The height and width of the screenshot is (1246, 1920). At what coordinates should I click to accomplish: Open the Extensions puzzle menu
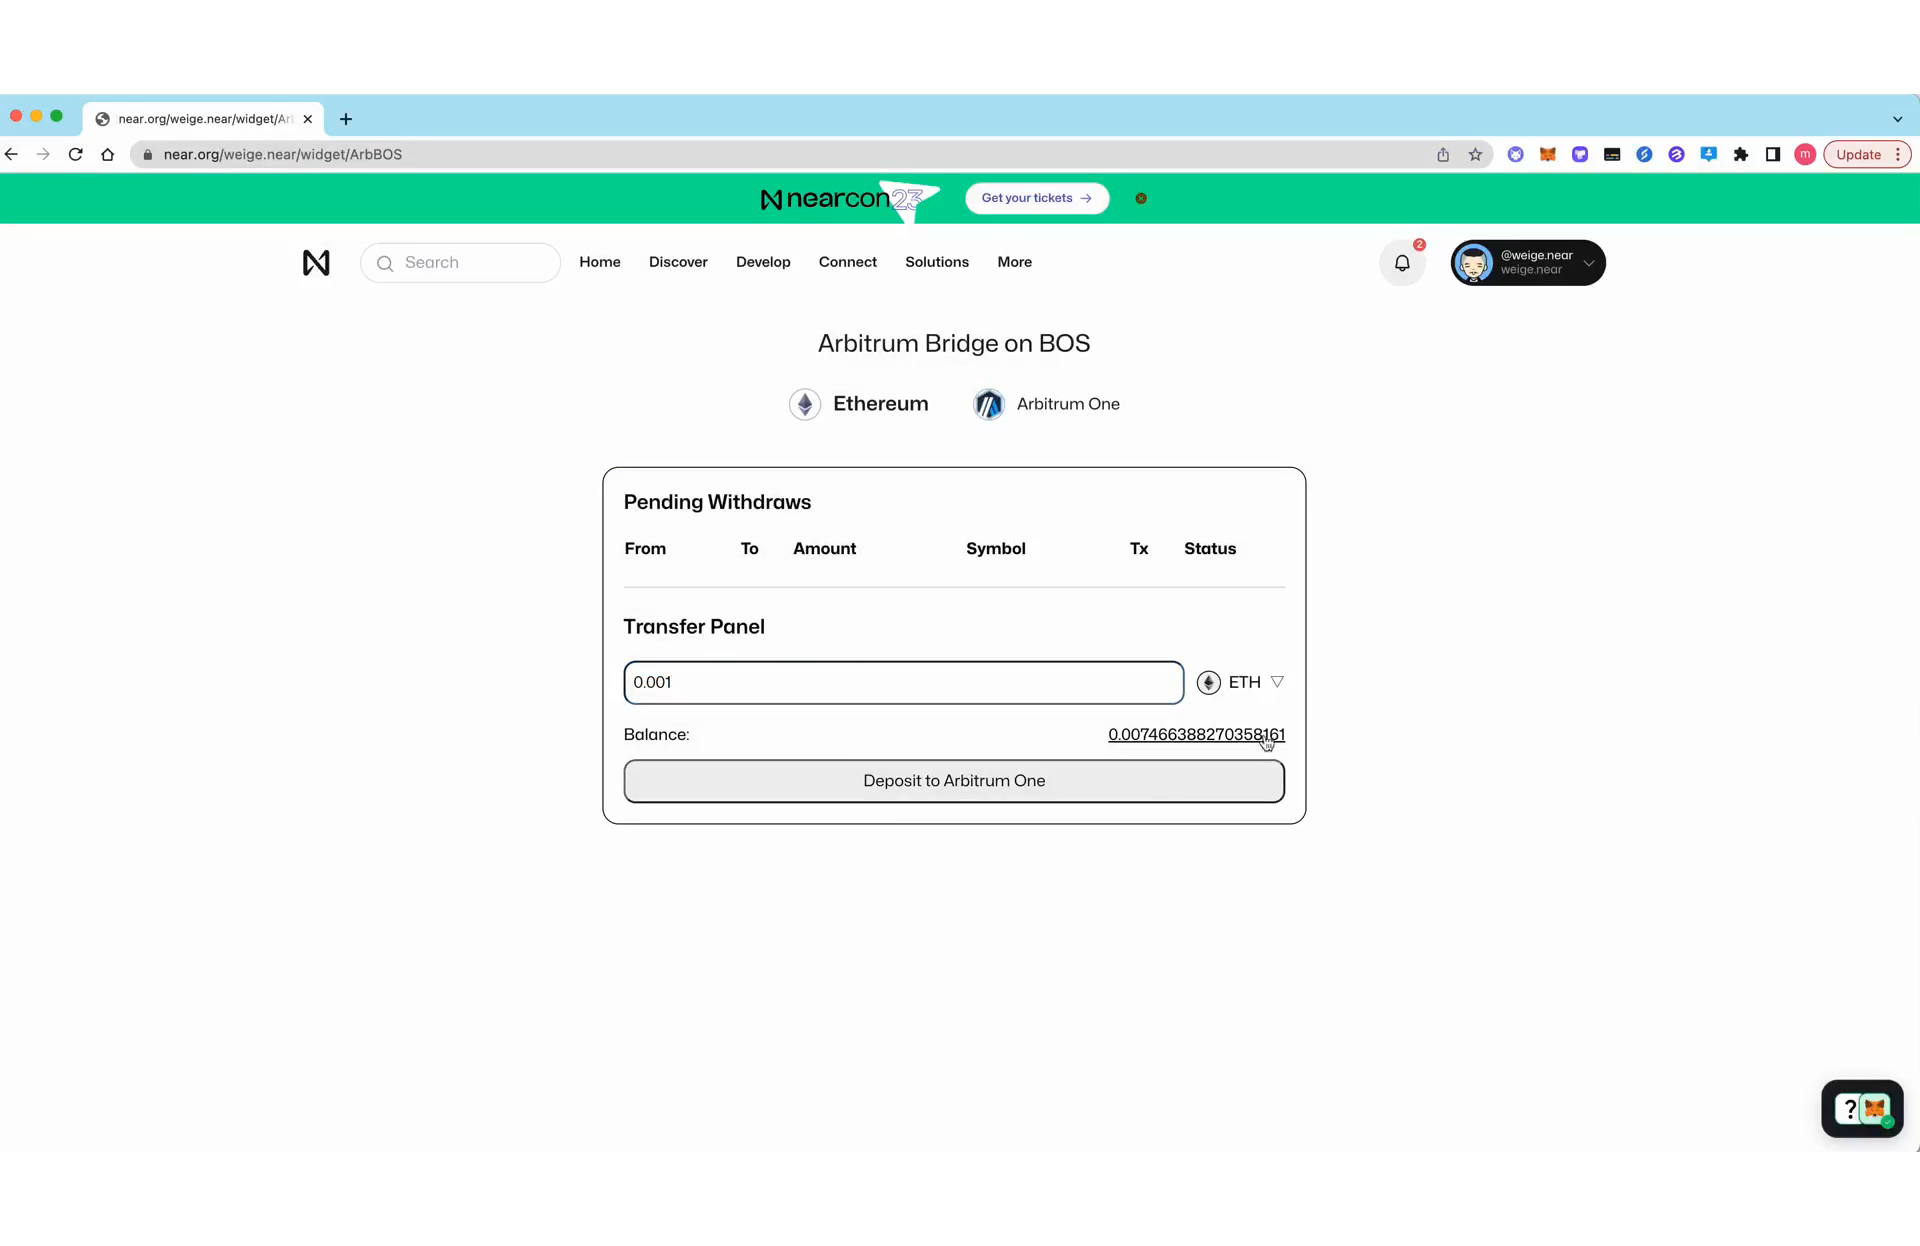pos(1741,154)
